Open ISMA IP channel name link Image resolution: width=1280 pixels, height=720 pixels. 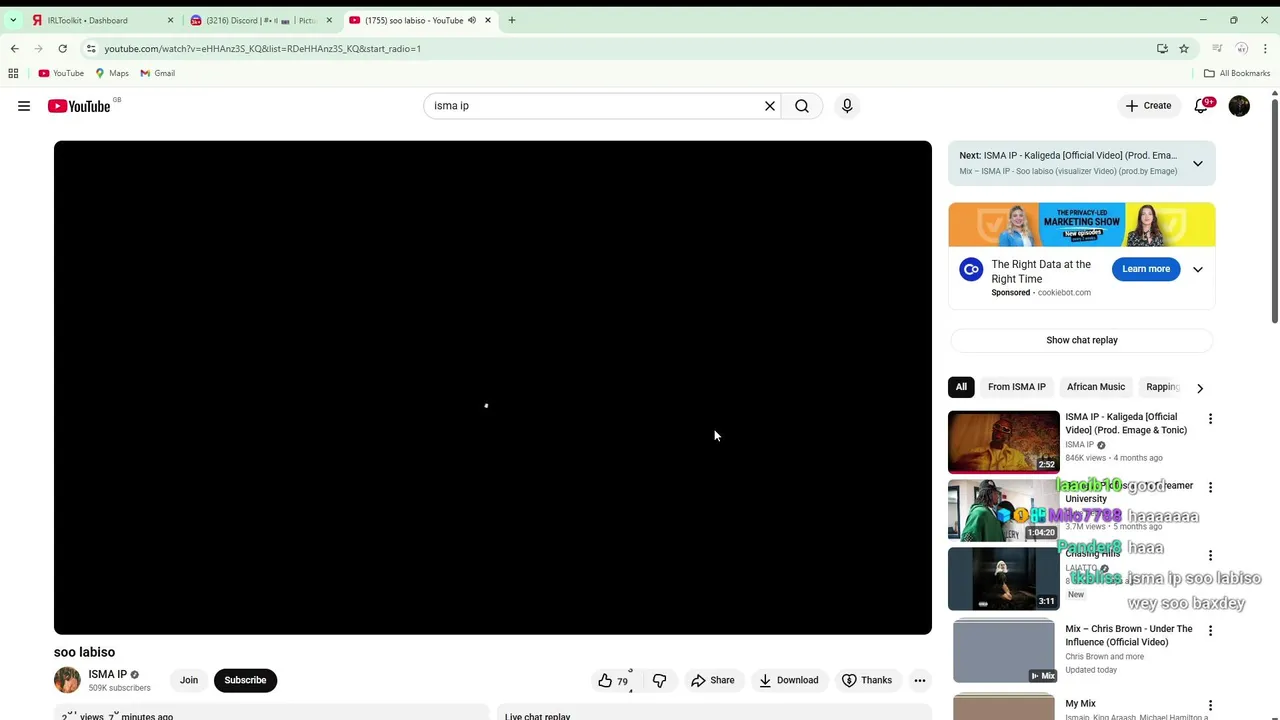pyautogui.click(x=108, y=674)
